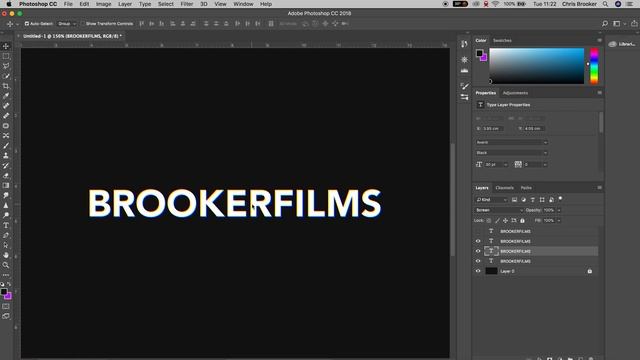Click the type layer filter icon
Screen dimensions: 640x360
point(533,200)
